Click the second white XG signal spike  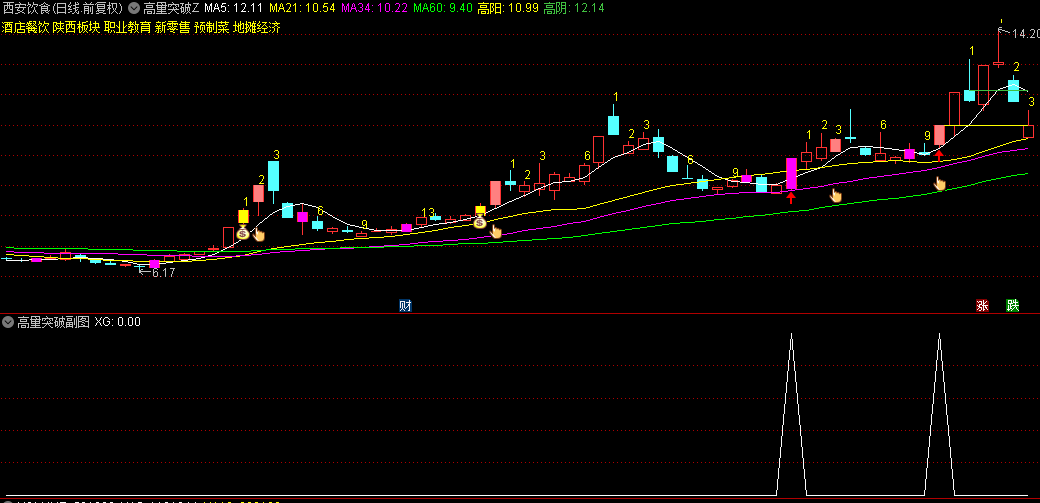pos(939,414)
